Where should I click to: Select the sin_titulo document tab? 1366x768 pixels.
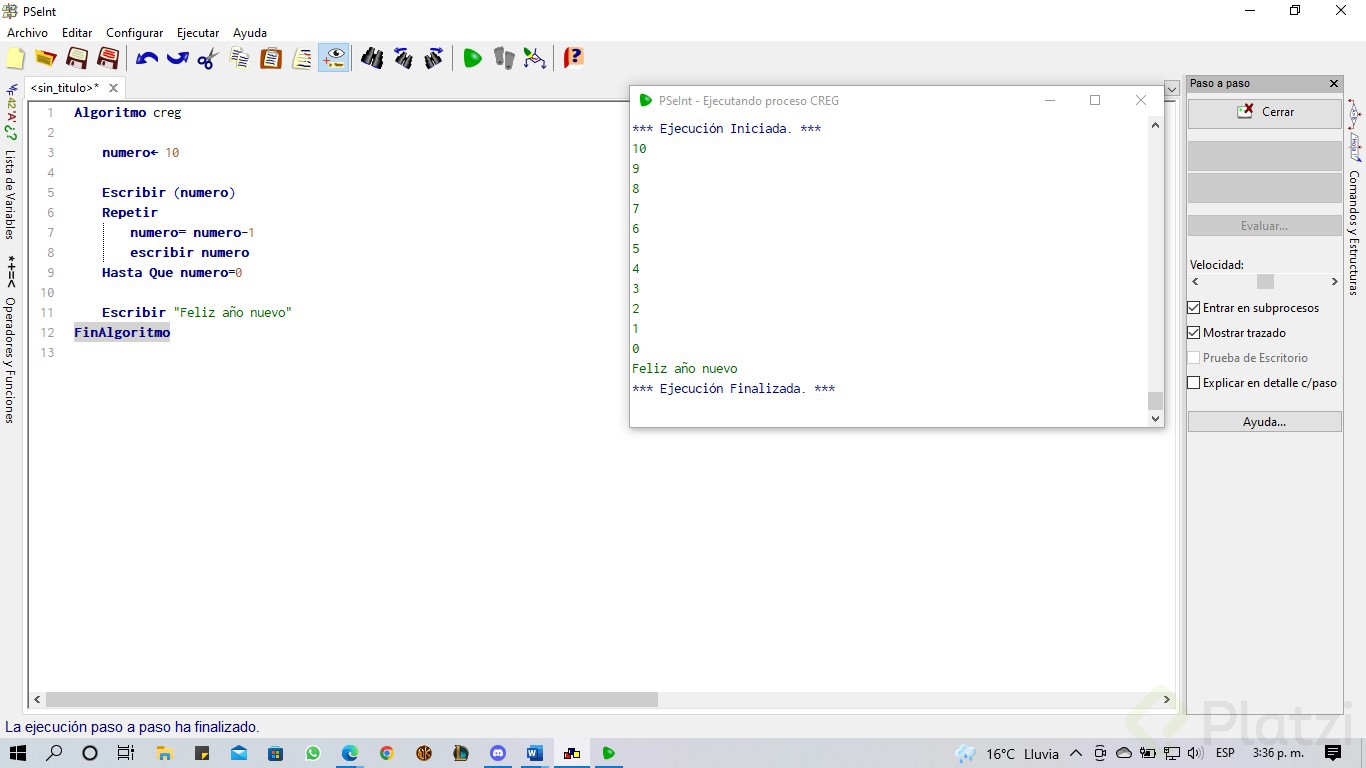pyautogui.click(x=65, y=88)
